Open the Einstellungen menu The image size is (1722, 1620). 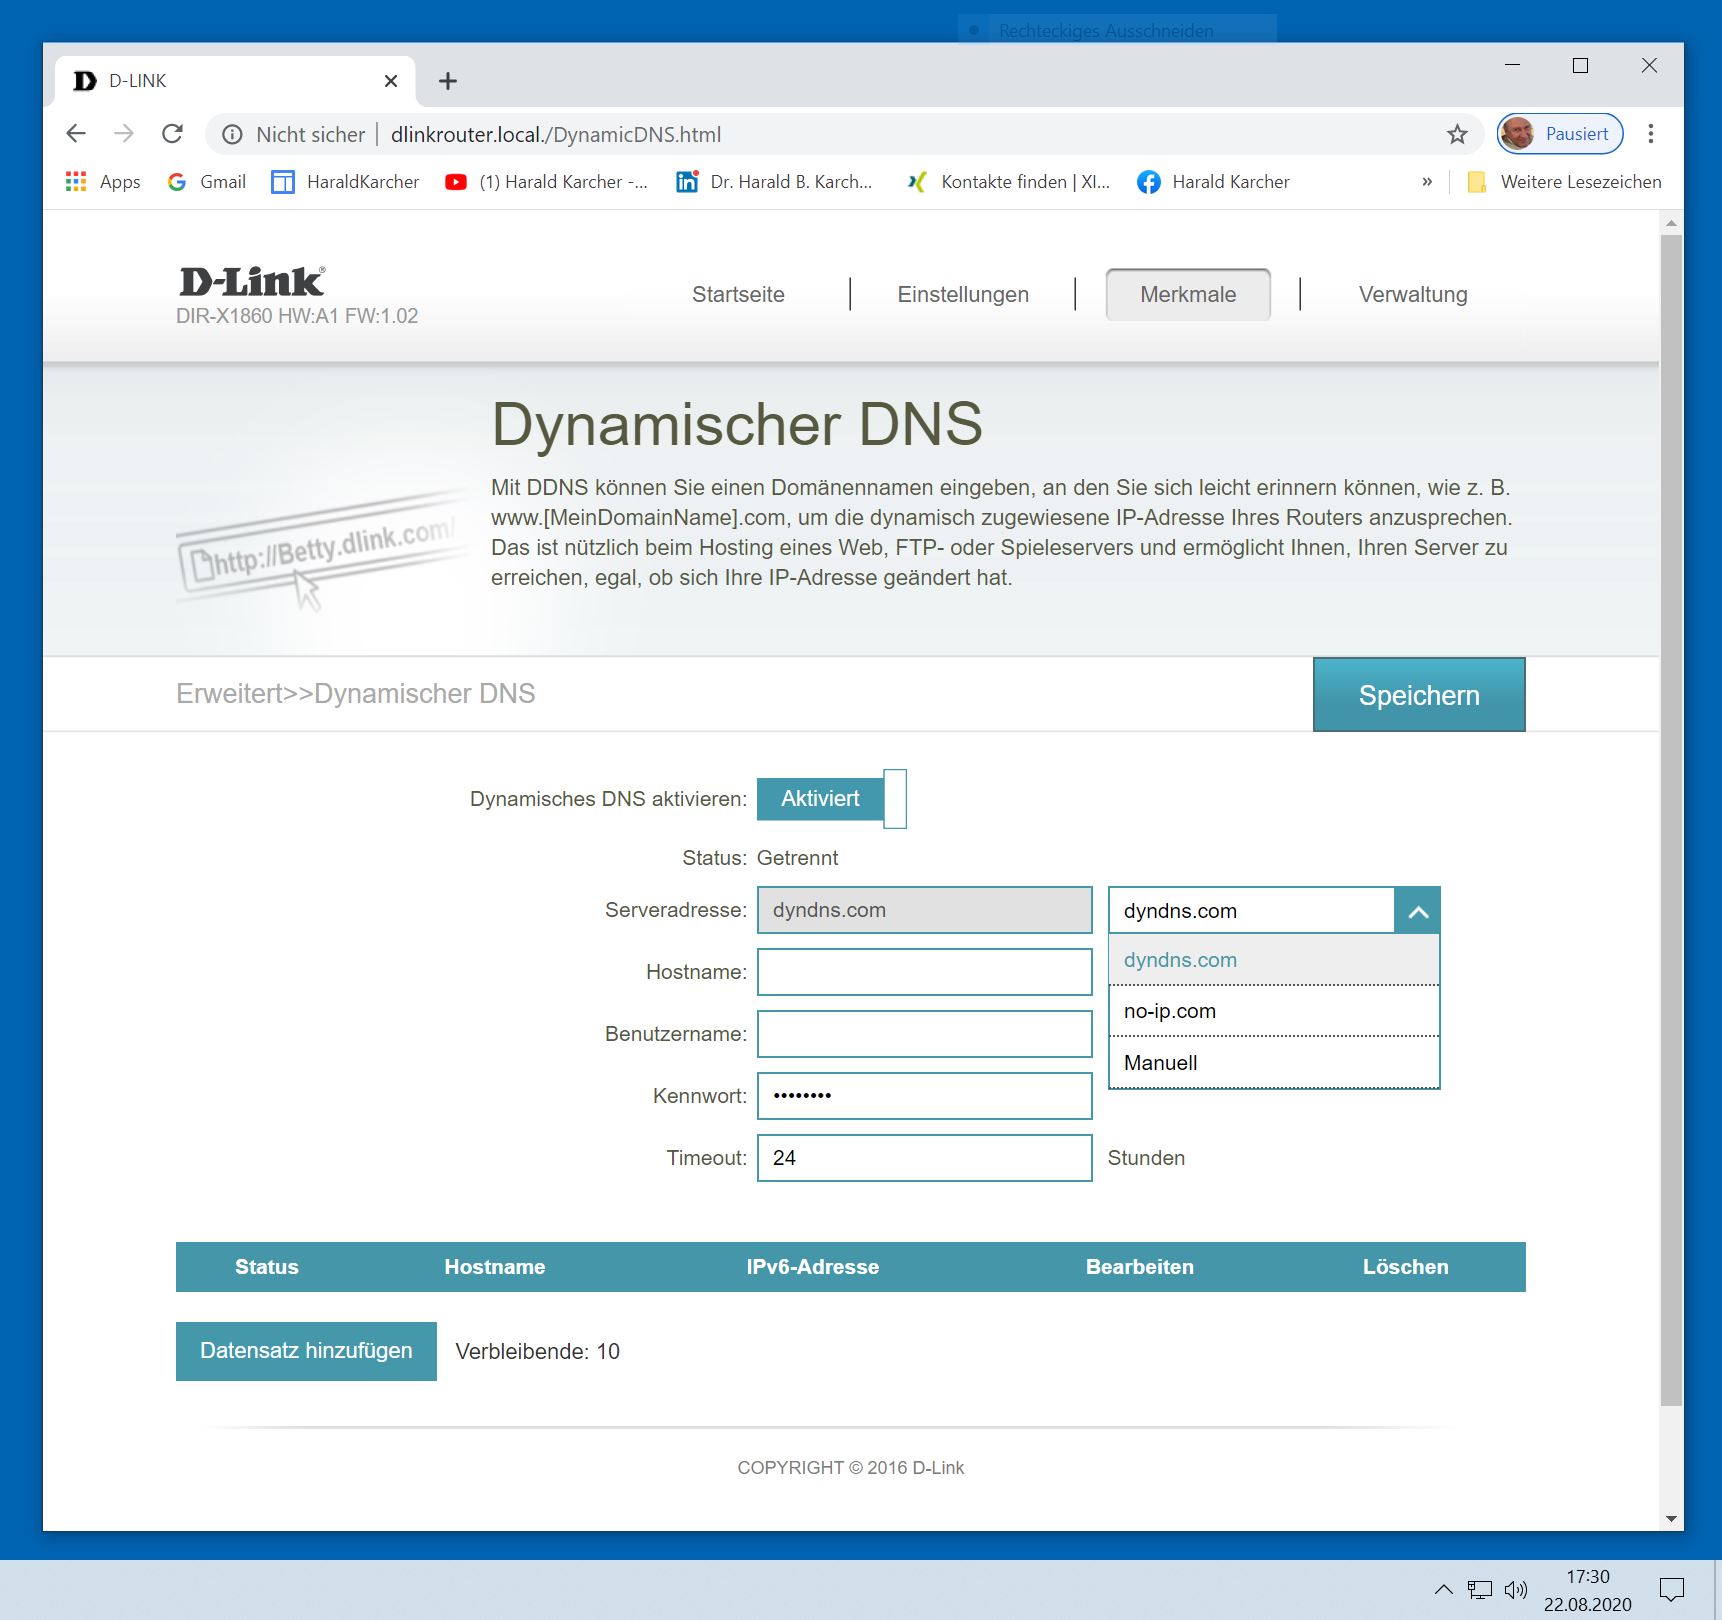click(x=962, y=295)
